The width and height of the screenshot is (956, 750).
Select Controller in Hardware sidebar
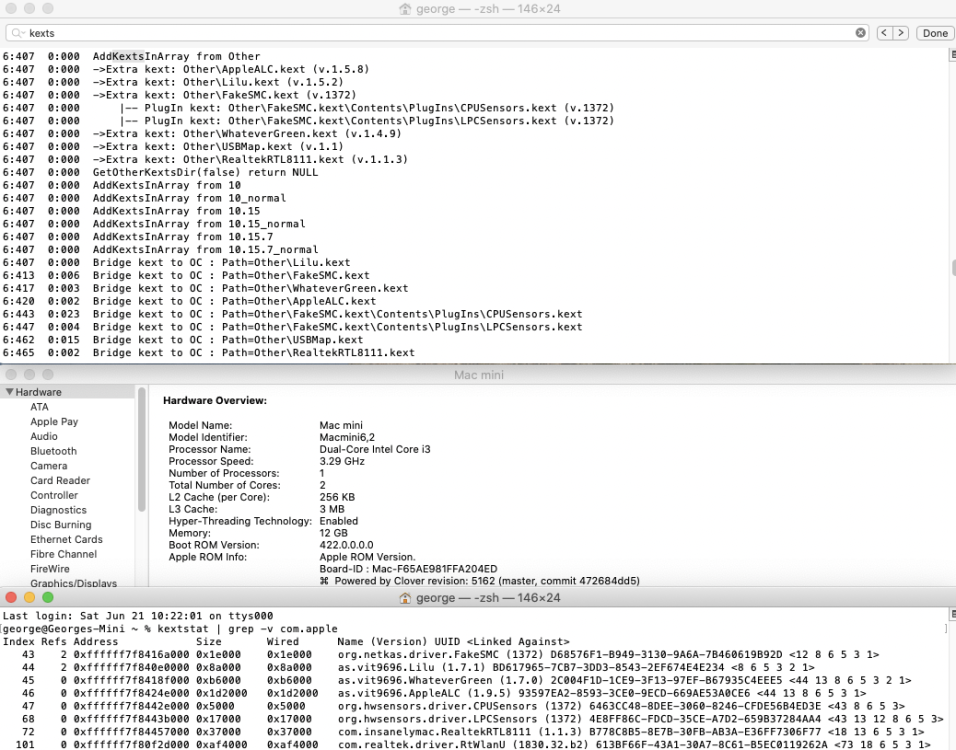tap(54, 495)
